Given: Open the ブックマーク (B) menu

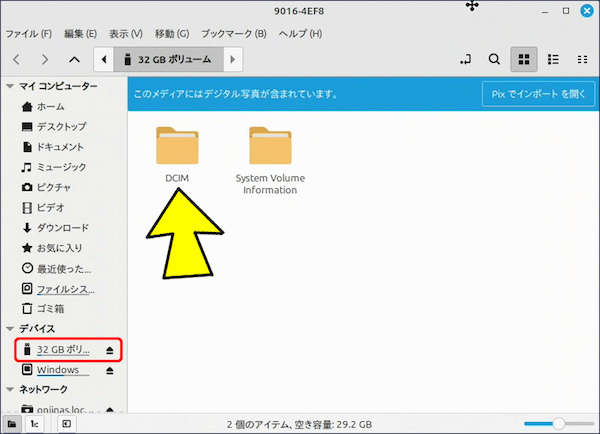Looking at the screenshot, I should (233, 33).
